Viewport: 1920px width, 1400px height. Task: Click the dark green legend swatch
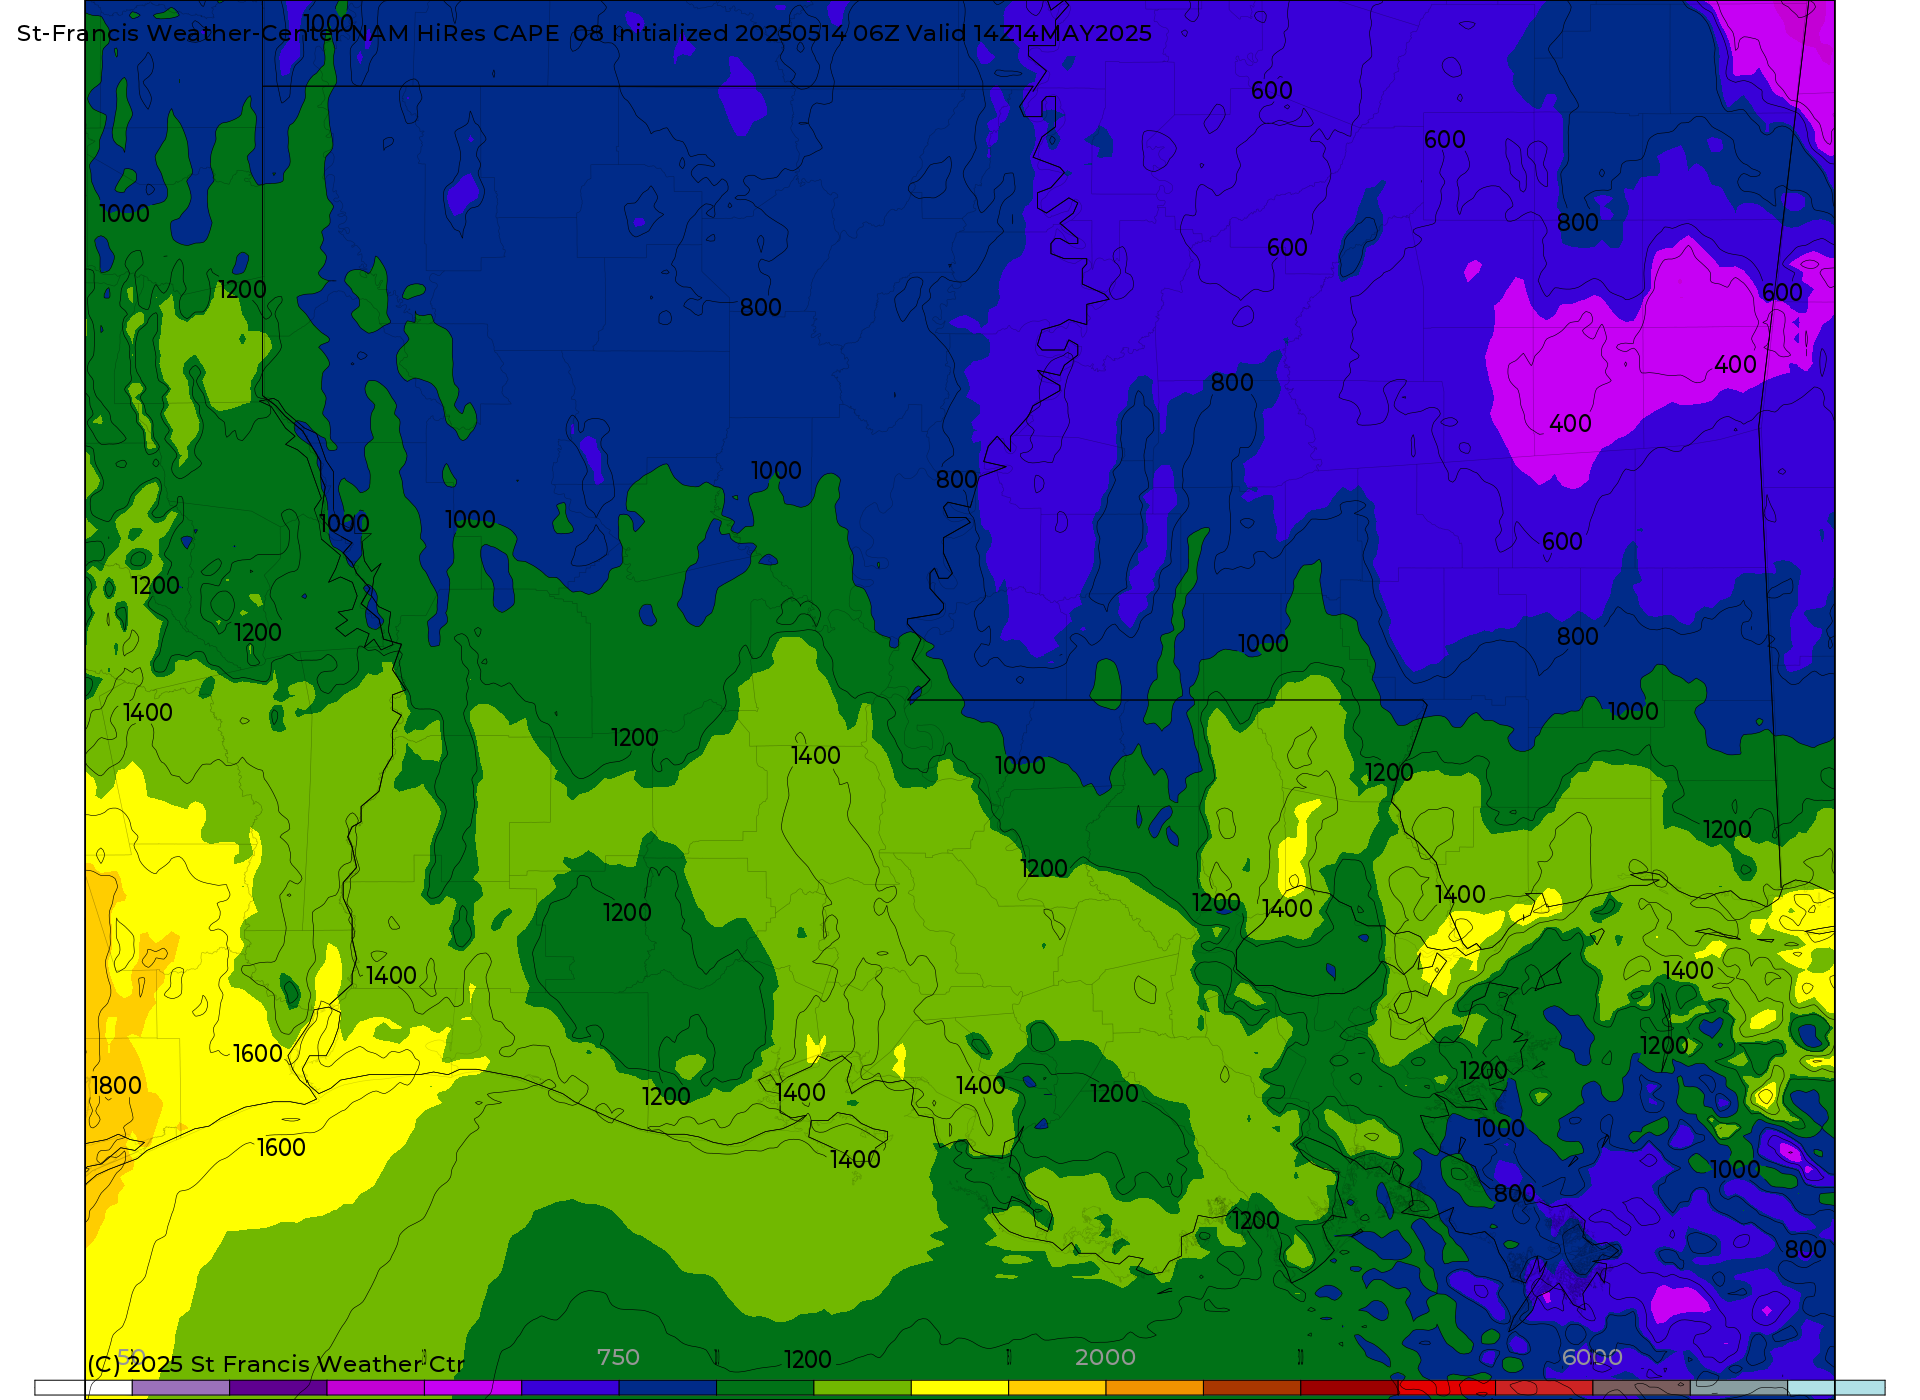765,1388
